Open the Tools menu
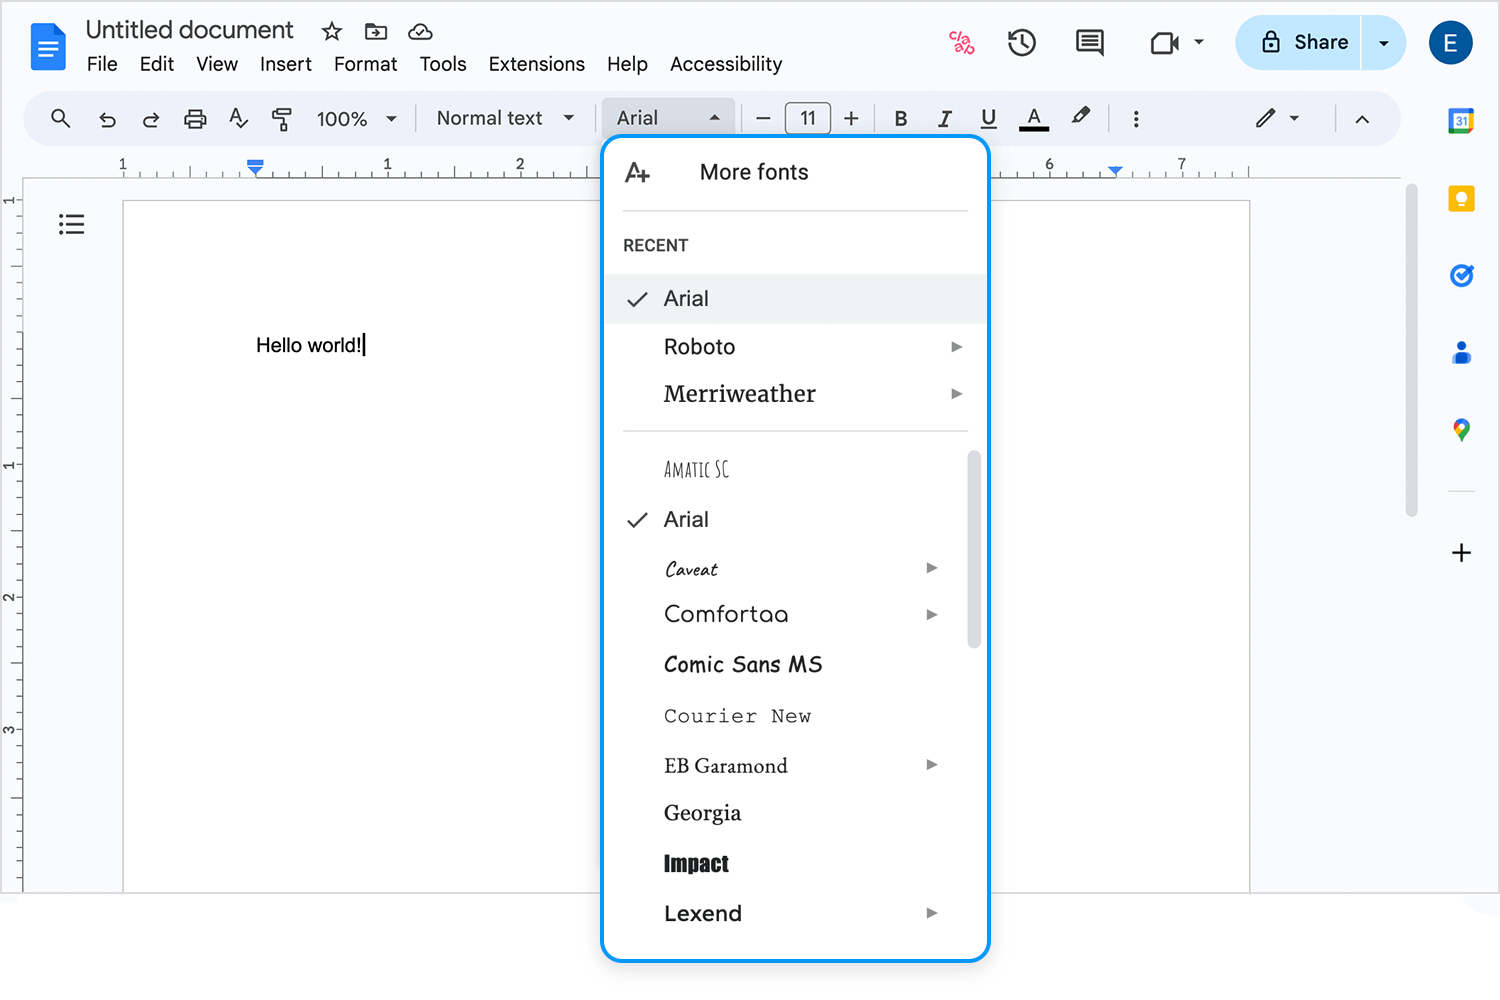This screenshot has height=1000, width=1500. (x=443, y=64)
